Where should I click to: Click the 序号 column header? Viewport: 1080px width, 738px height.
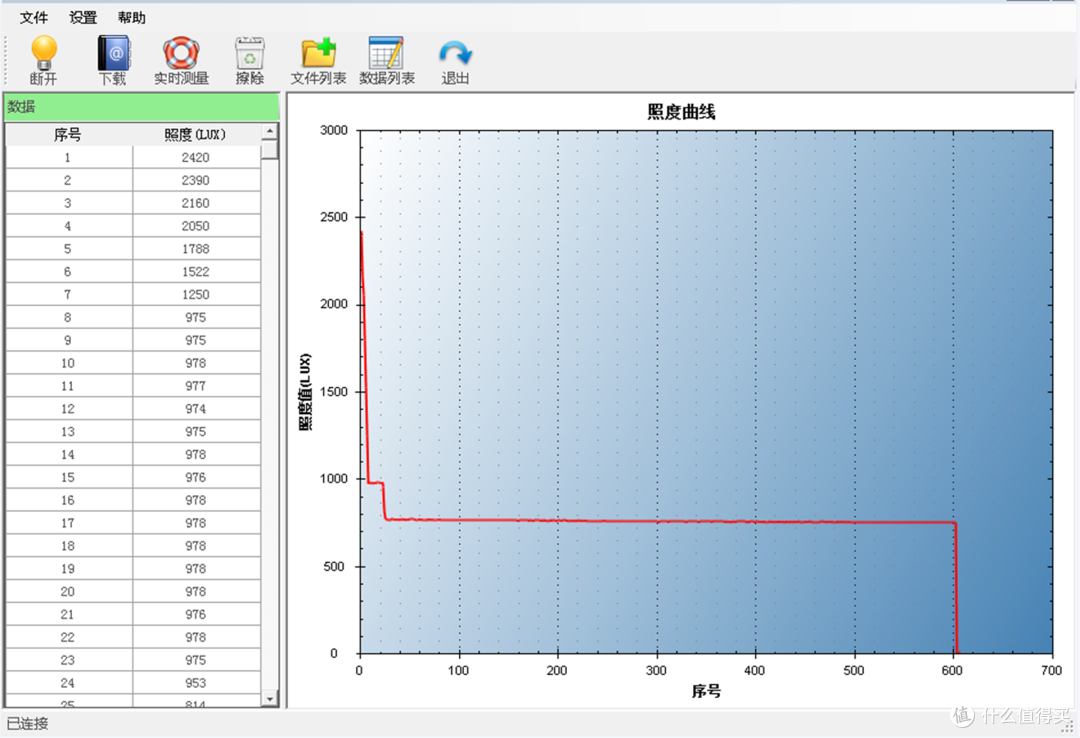(68, 134)
